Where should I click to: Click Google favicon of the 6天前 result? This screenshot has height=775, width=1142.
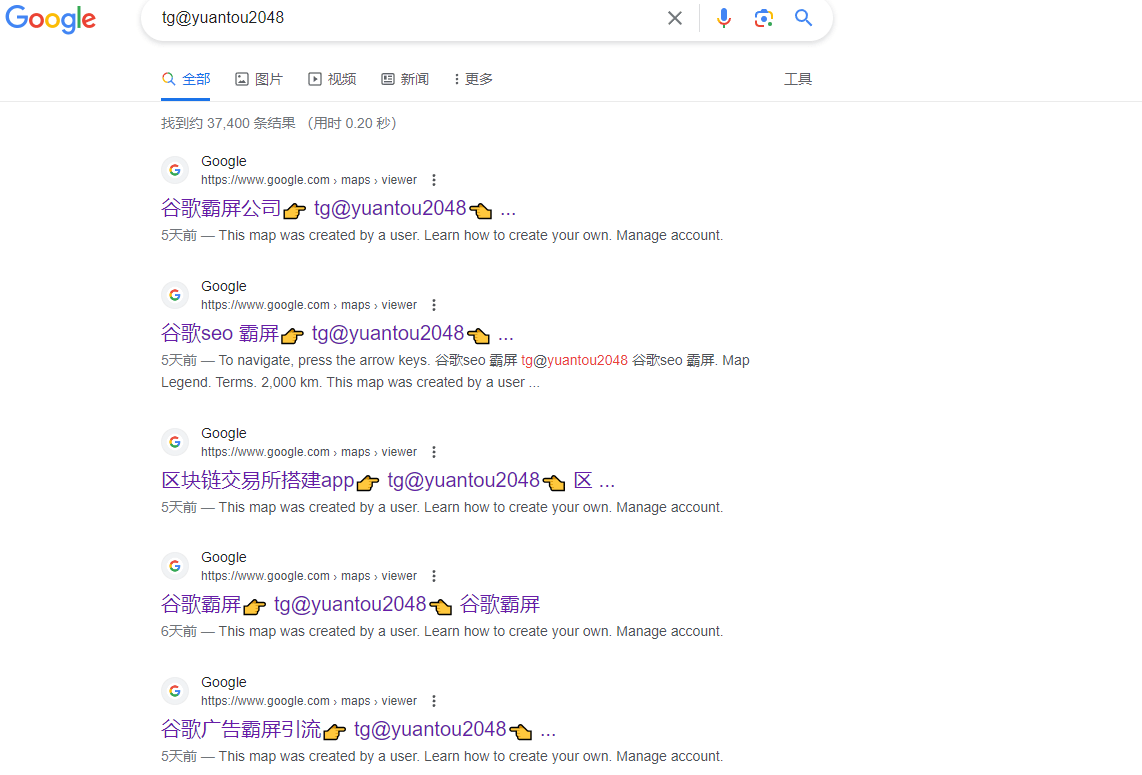(x=175, y=566)
